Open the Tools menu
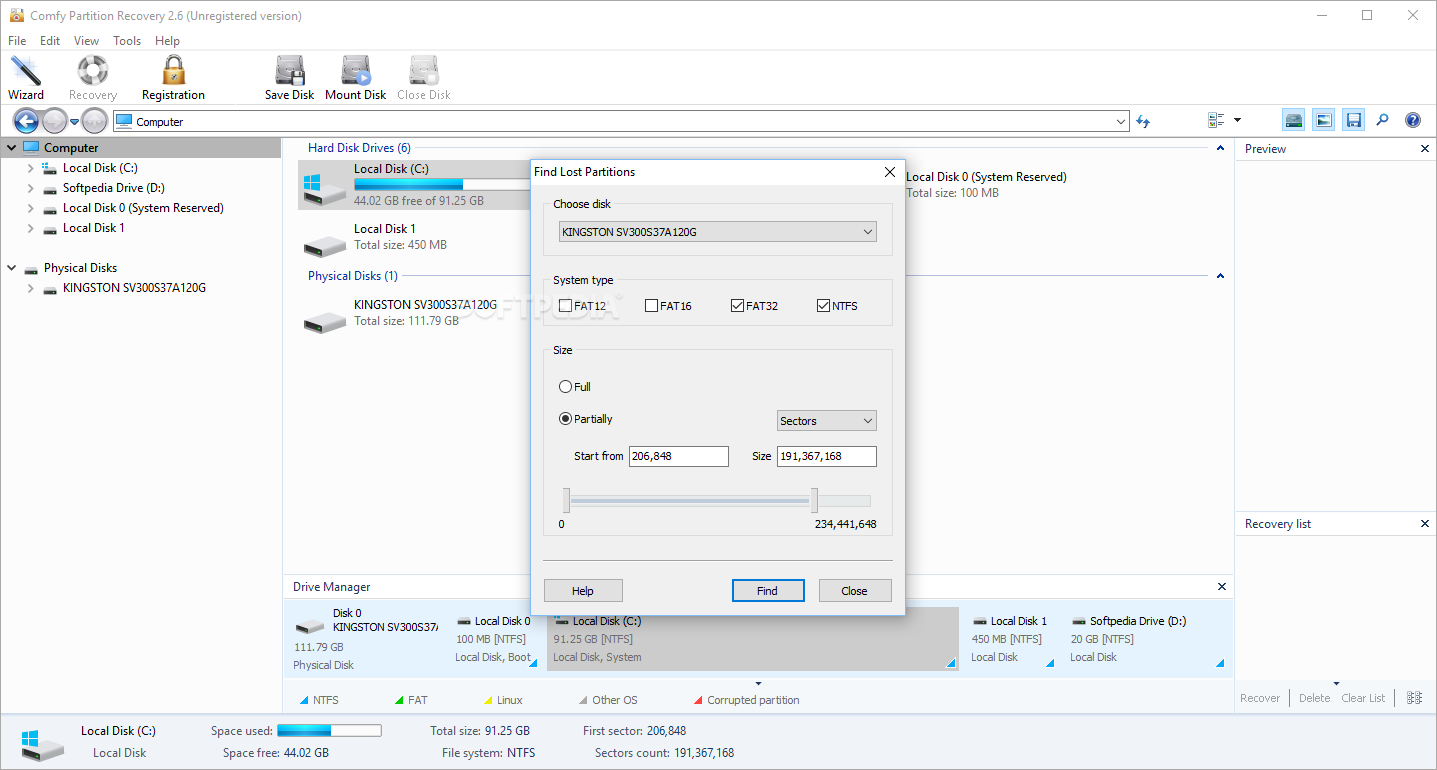This screenshot has width=1437, height=770. pos(127,41)
